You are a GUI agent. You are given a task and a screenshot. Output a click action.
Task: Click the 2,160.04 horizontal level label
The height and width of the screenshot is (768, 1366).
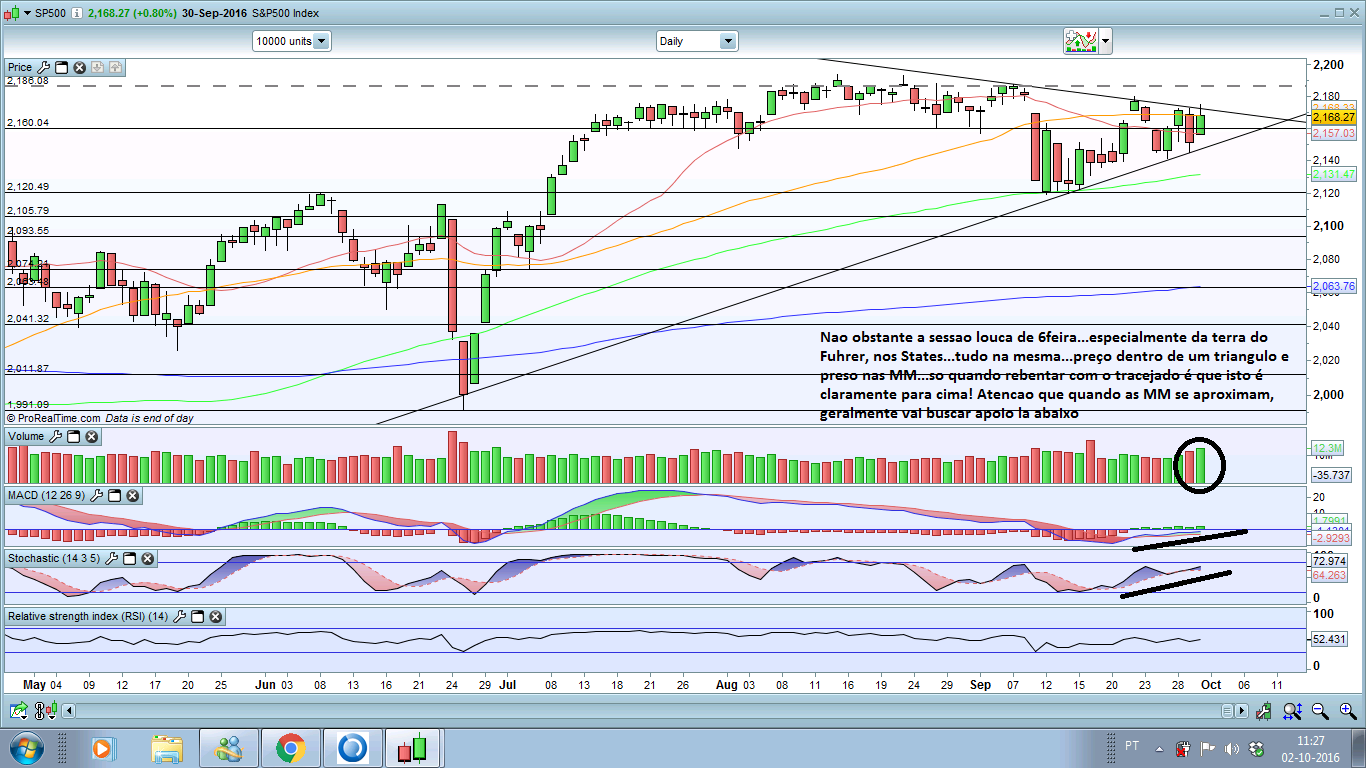coord(28,122)
